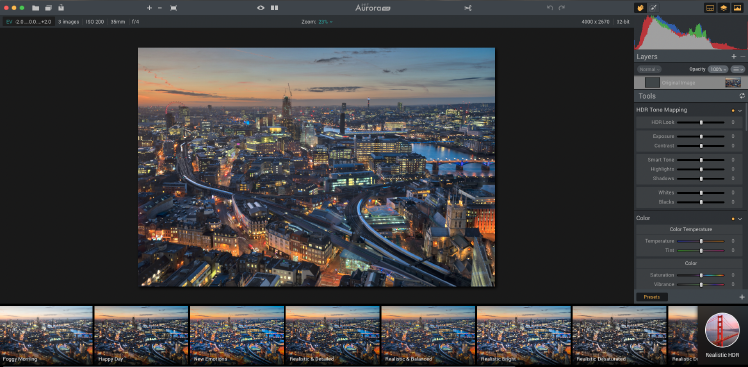This screenshot has width=748, height=367.
Task: Toggle the before/after compare view
Action: click(274, 8)
